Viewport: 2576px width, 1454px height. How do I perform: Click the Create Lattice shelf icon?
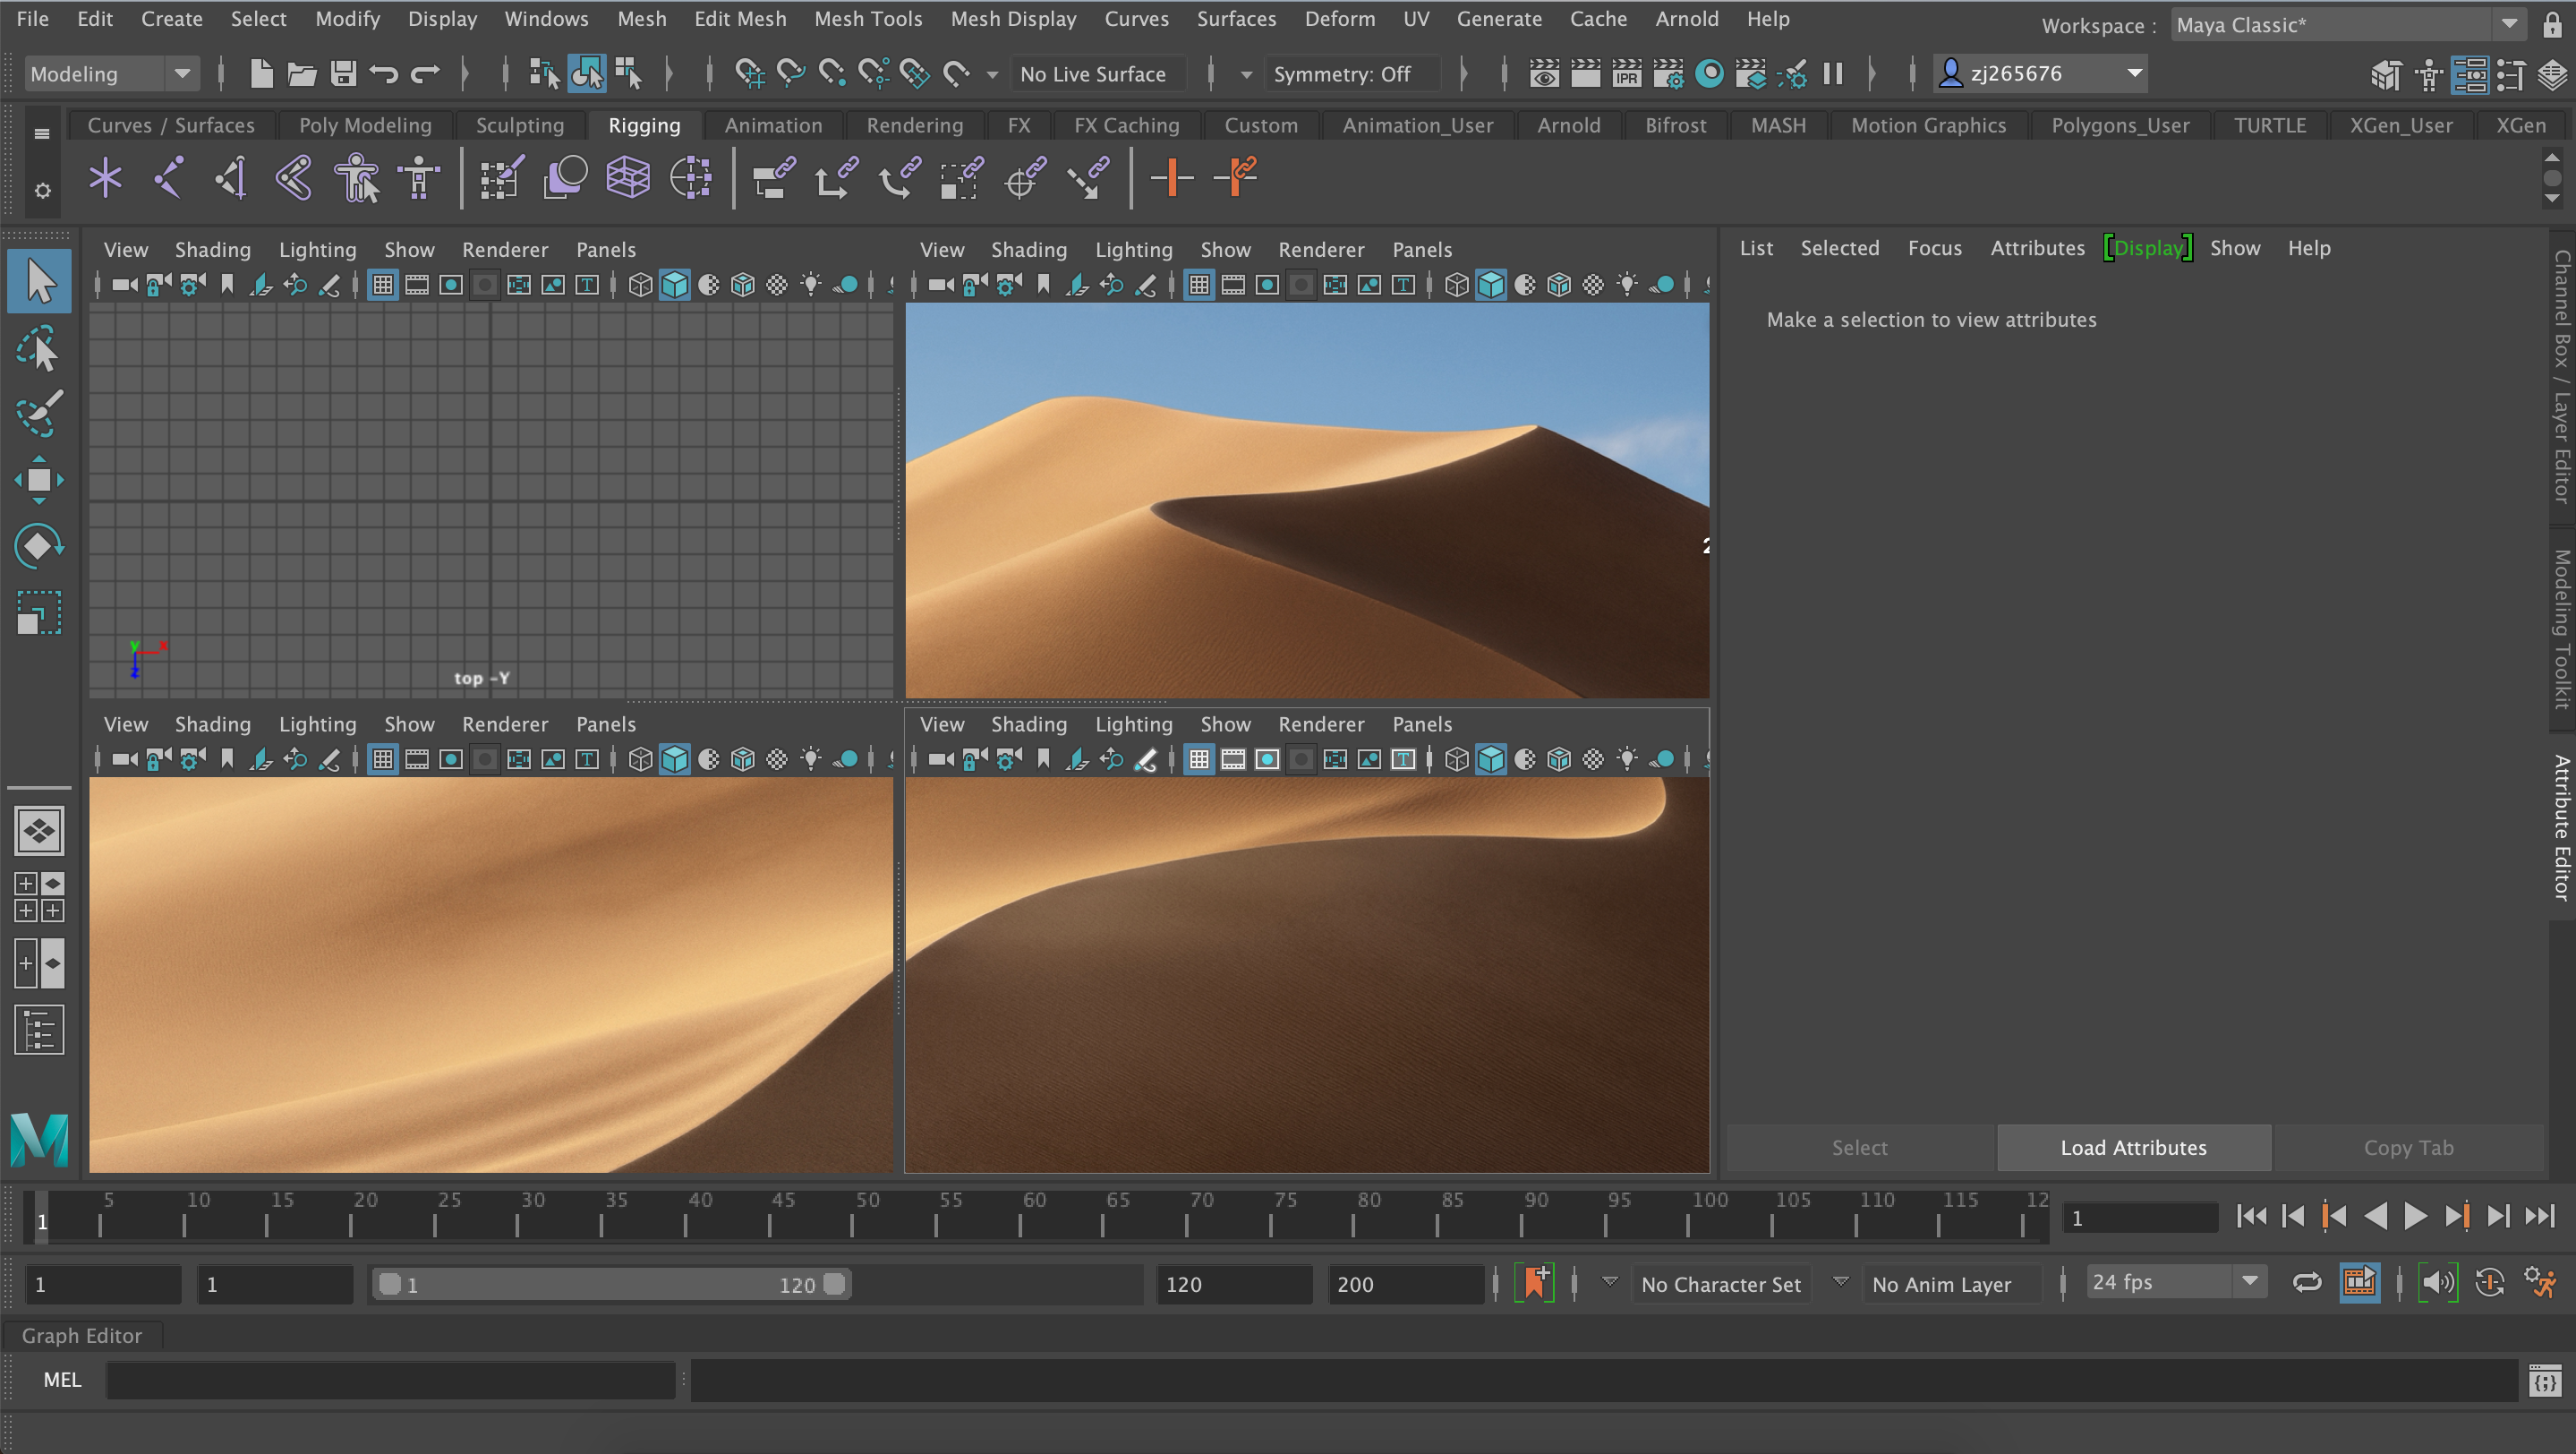tap(628, 179)
